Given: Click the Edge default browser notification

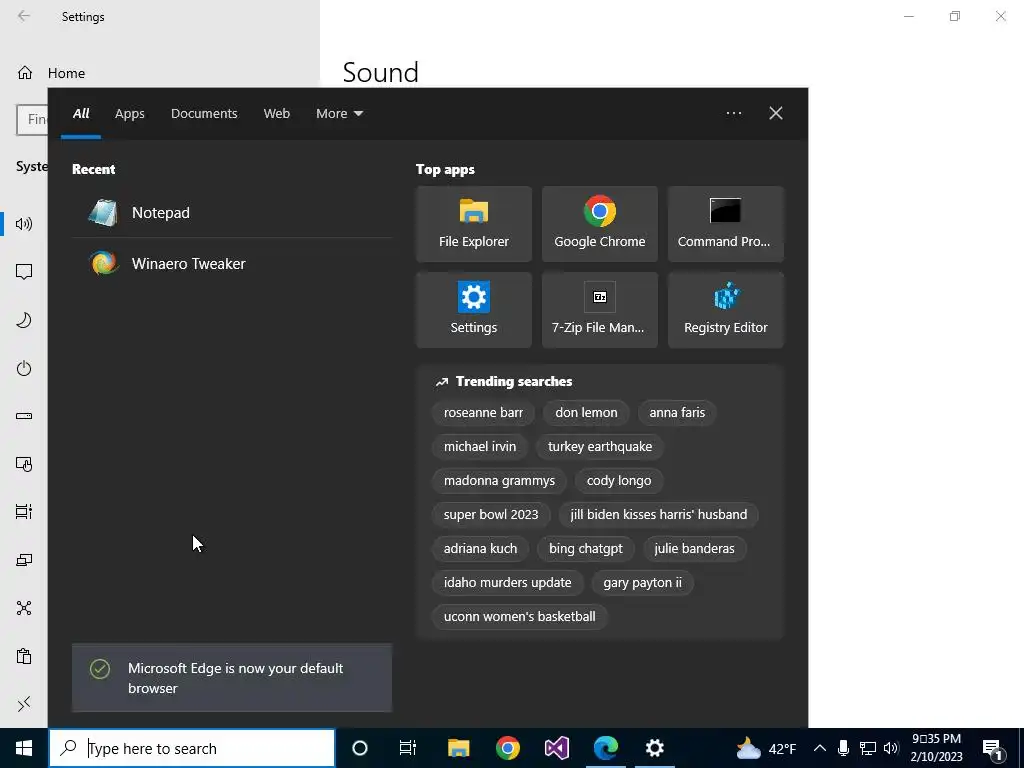Looking at the screenshot, I should pyautogui.click(x=232, y=678).
